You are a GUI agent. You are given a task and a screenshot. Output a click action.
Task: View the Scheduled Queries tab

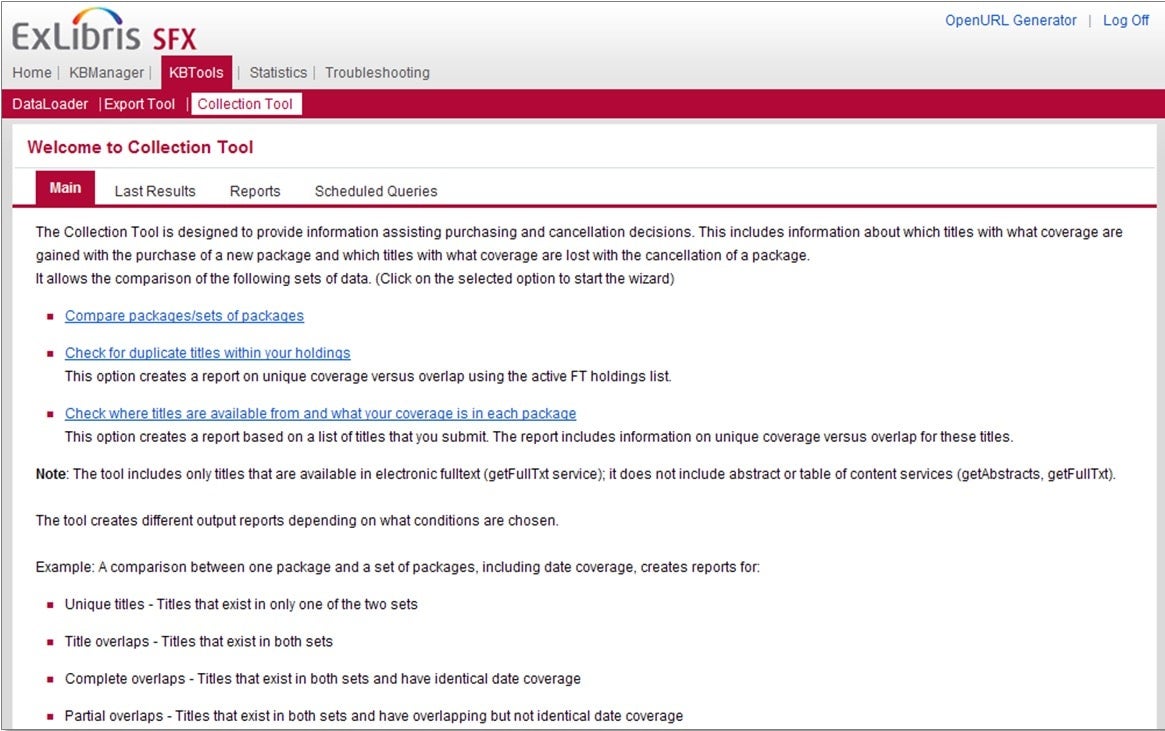point(376,191)
